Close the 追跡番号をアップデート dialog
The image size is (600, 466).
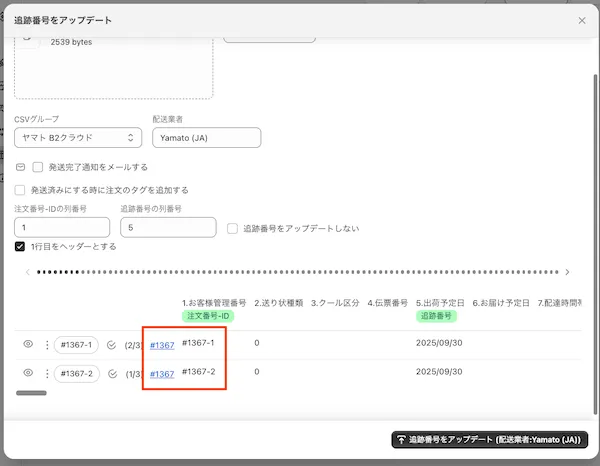[582, 20]
